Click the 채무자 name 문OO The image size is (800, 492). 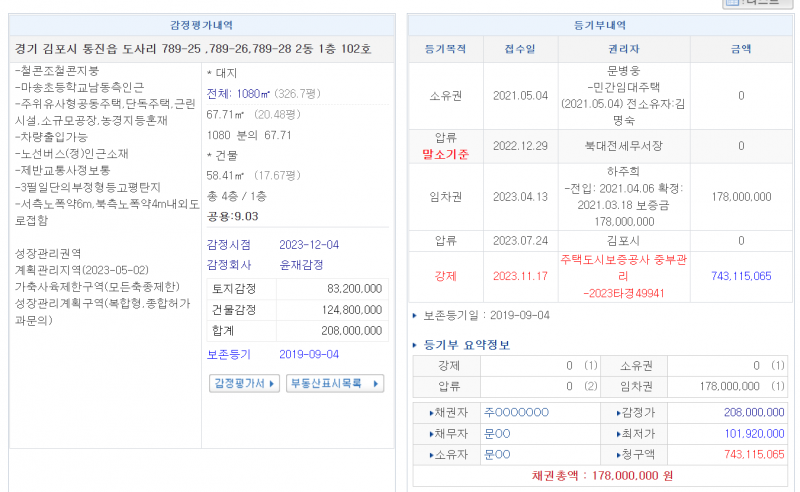[496, 433]
